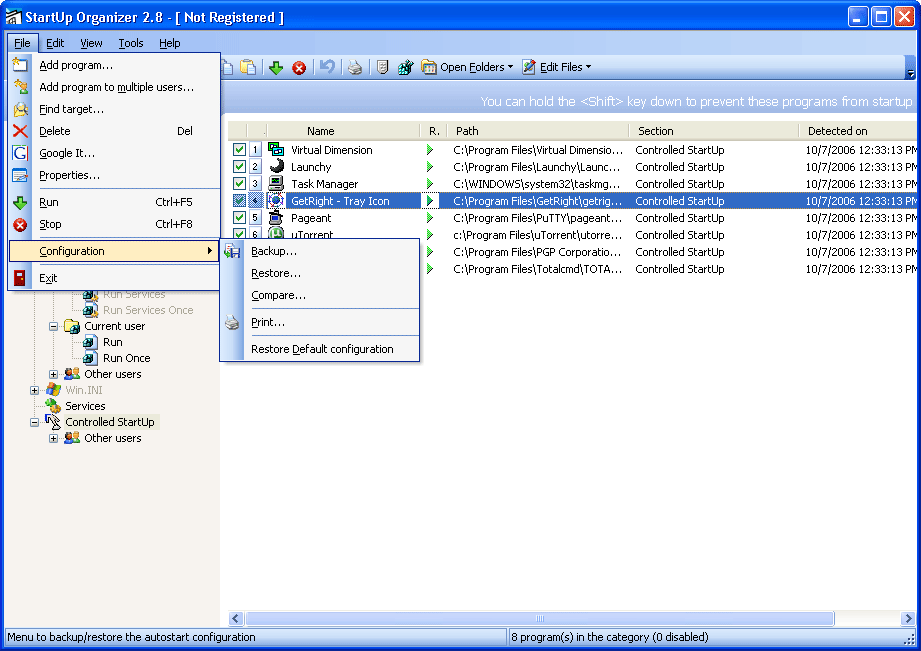Click the Virtual Dimension program icon

276,149
